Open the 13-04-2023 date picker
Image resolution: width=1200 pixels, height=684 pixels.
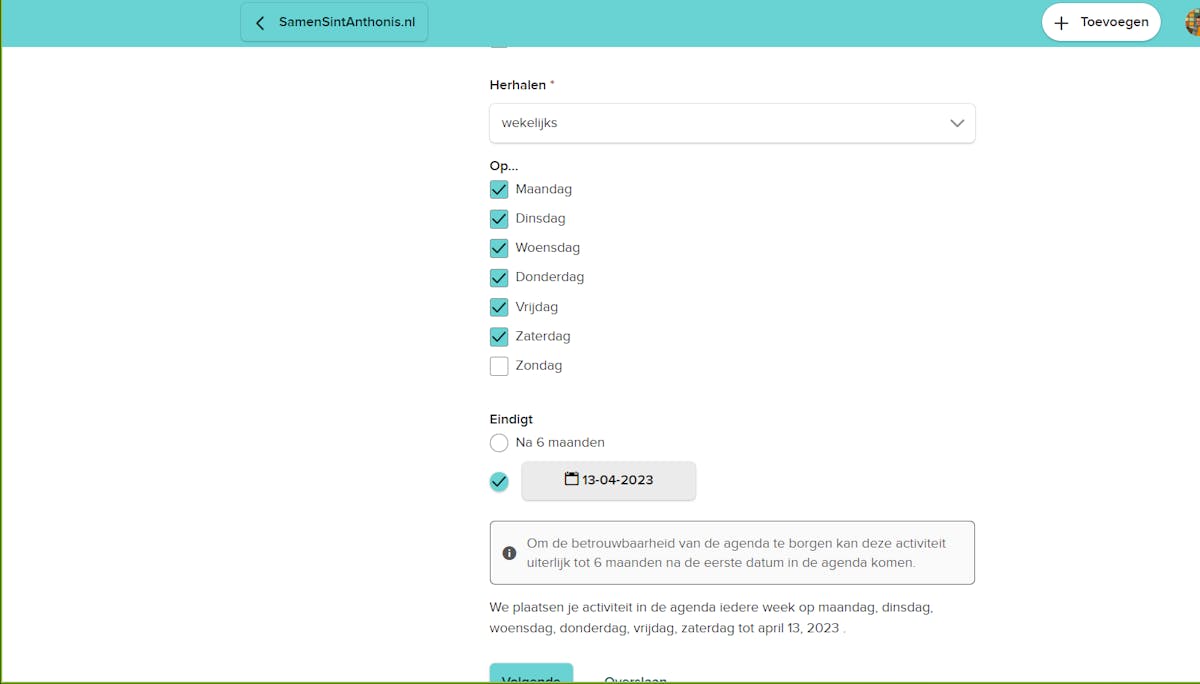(609, 480)
